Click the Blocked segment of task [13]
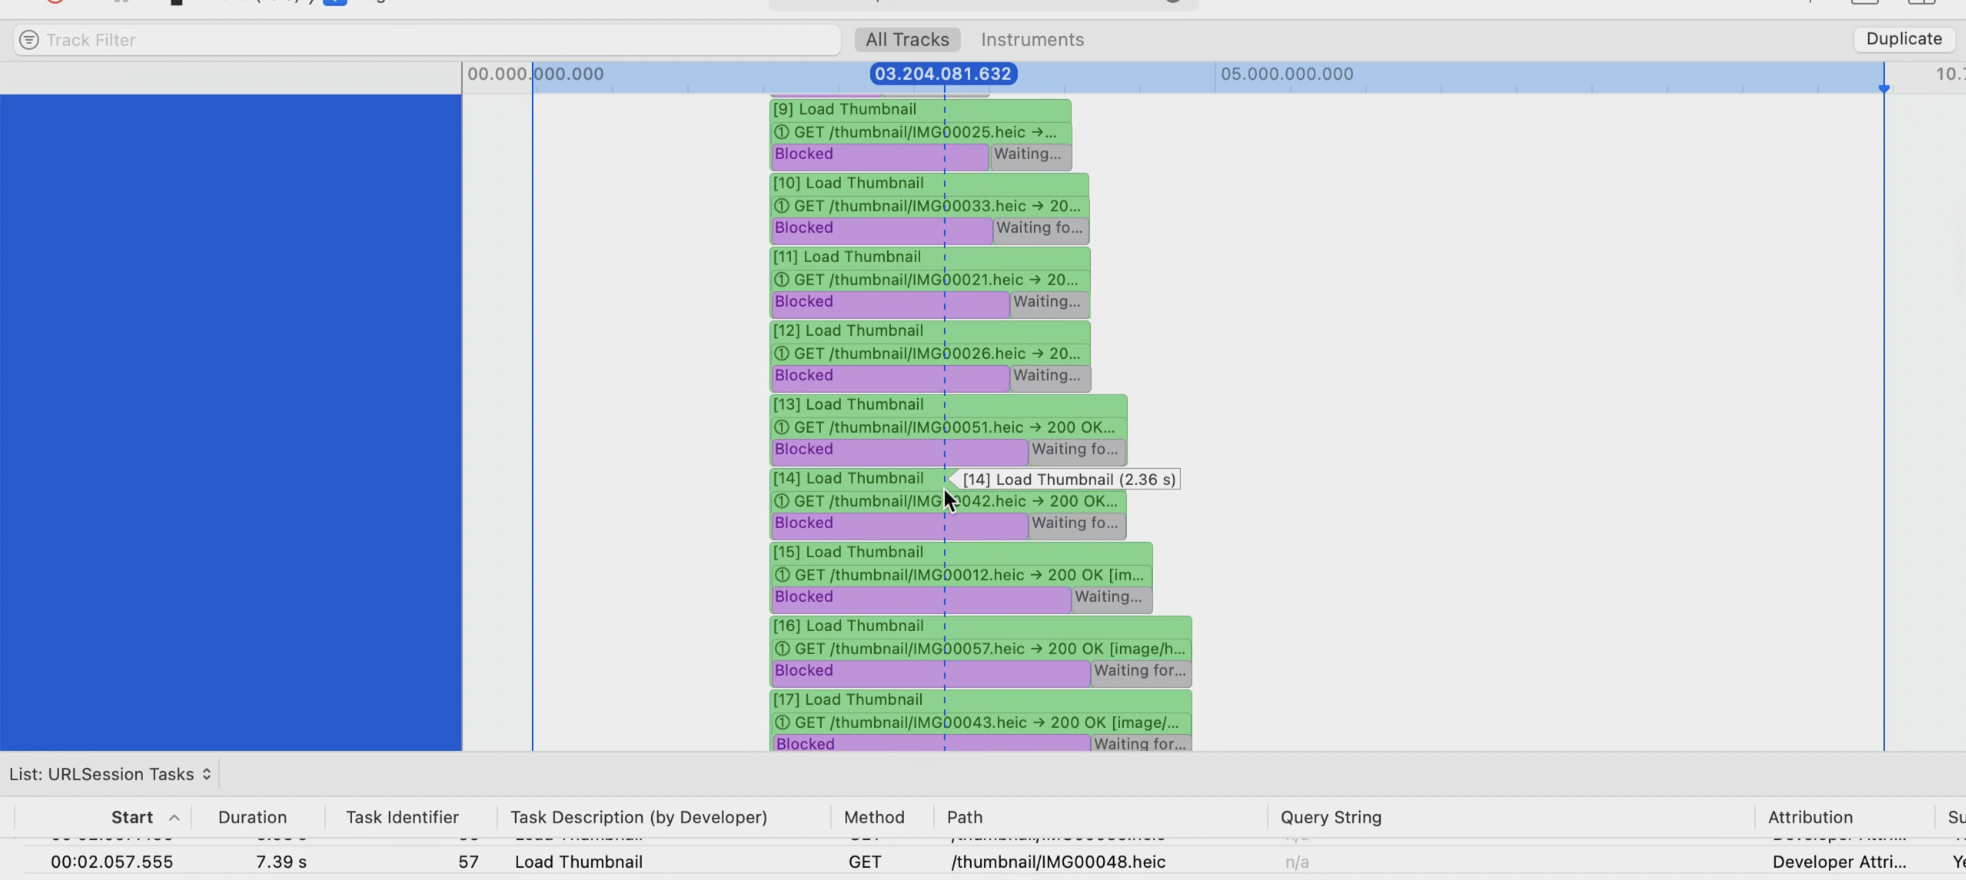 click(899, 451)
